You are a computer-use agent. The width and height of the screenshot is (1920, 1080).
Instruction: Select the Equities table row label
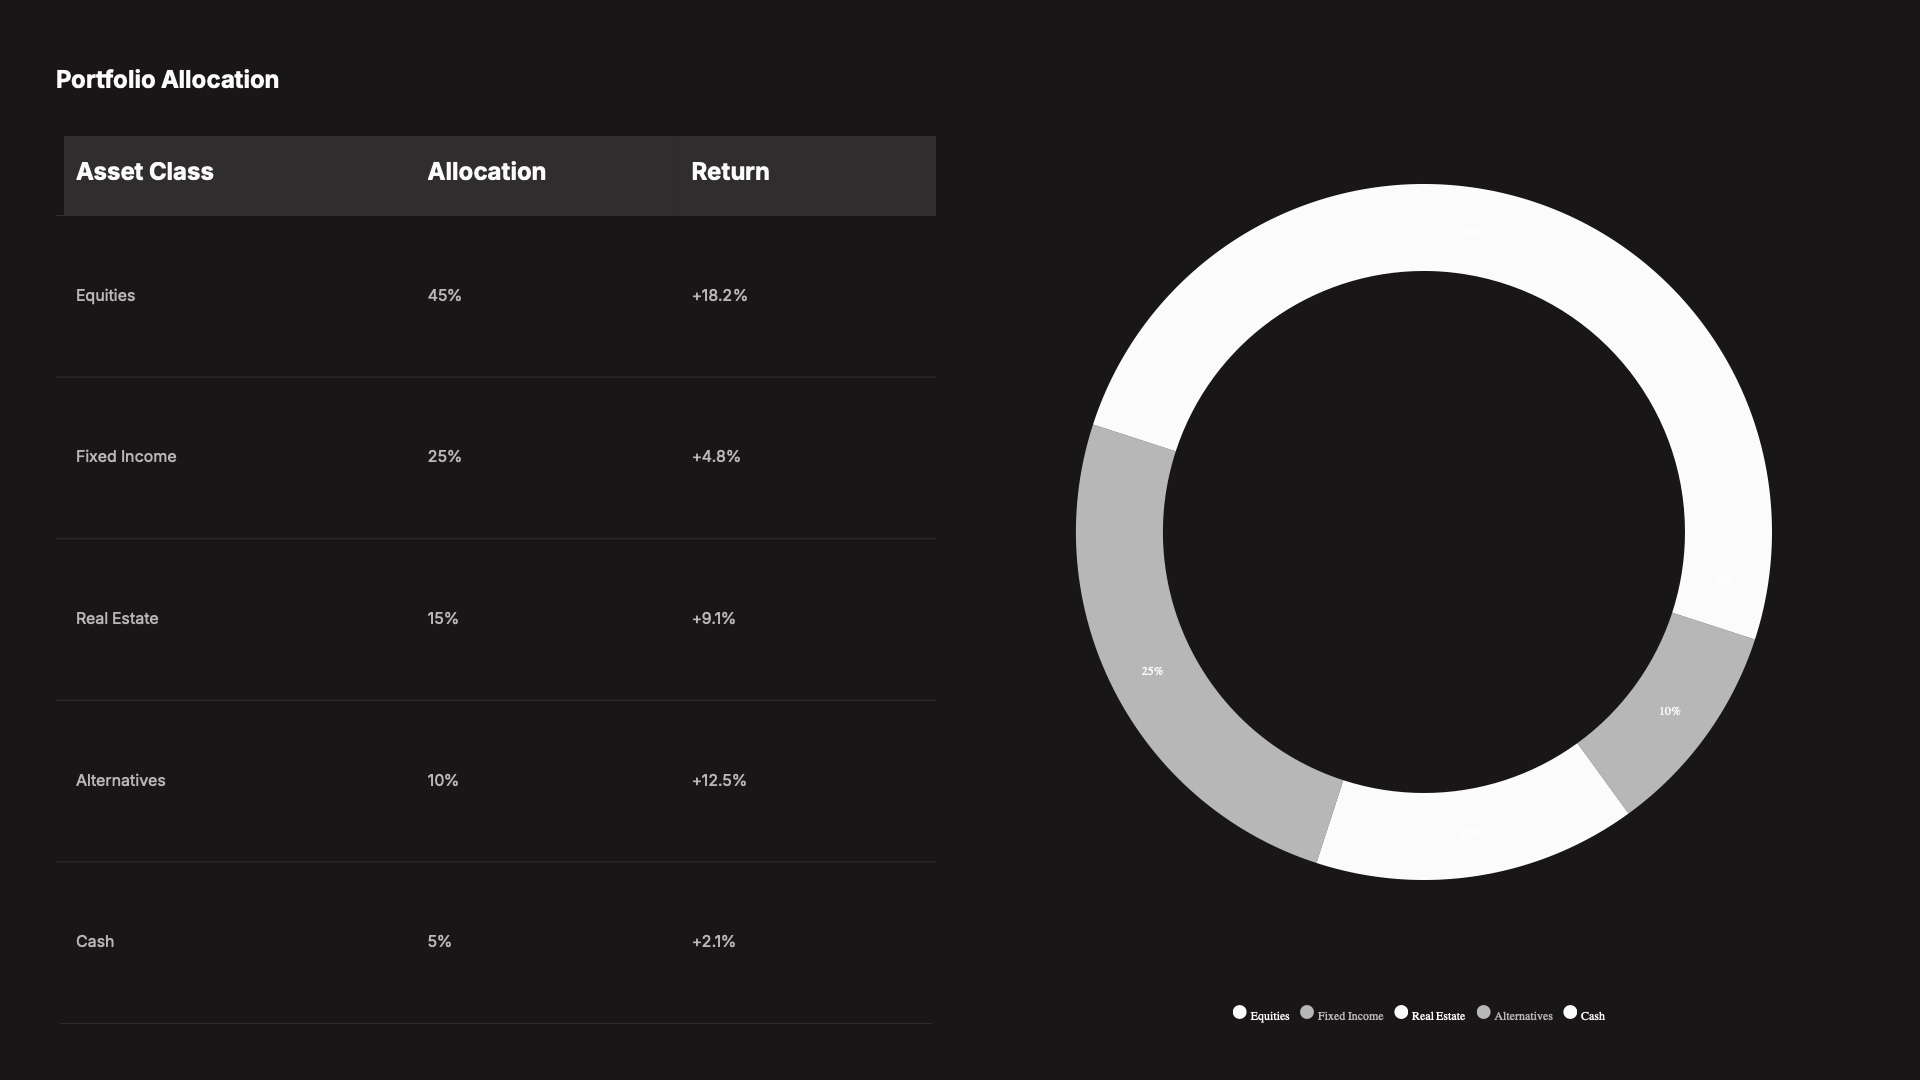tap(105, 295)
